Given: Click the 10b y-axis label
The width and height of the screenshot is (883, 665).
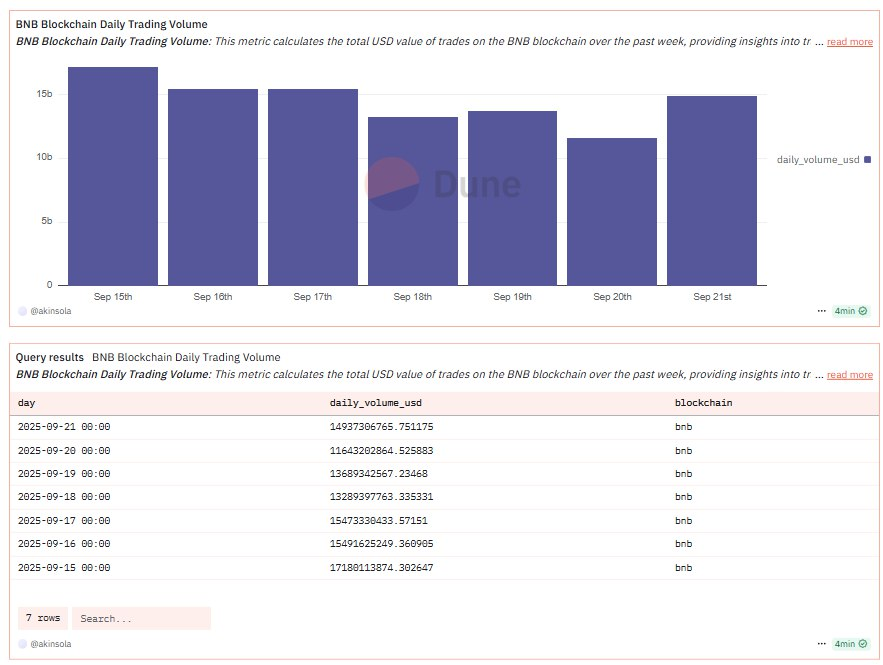Looking at the screenshot, I should [x=44, y=157].
